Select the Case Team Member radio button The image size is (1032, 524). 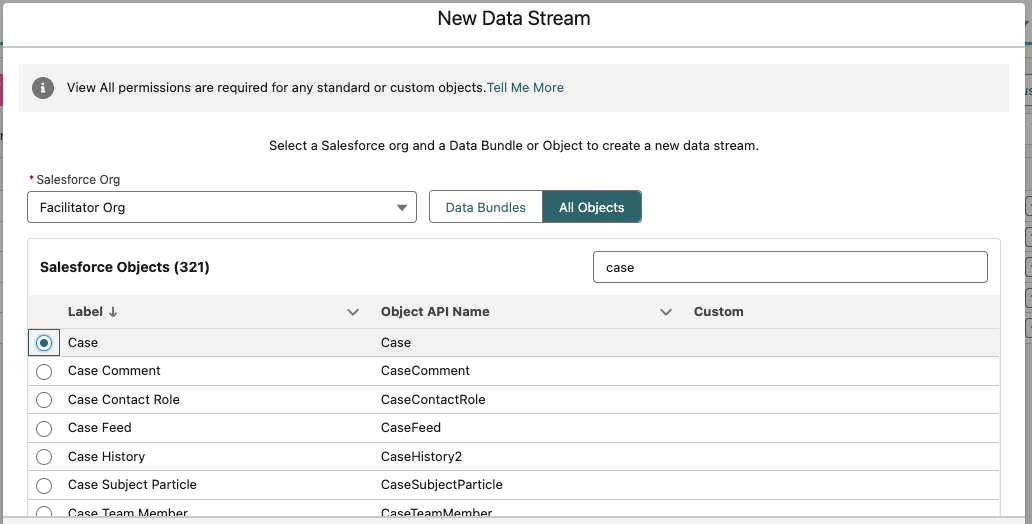coord(44,513)
